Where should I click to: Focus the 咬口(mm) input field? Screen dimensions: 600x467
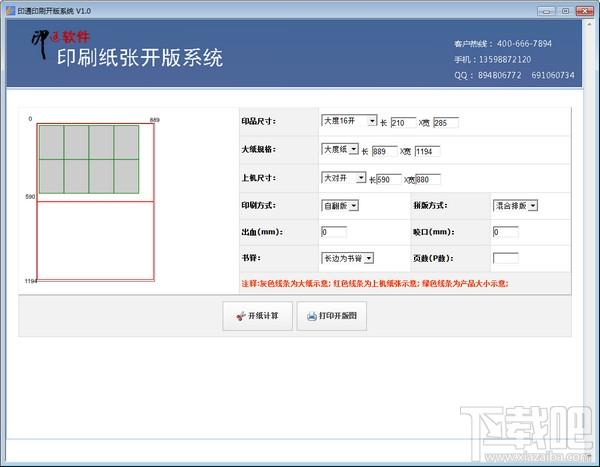point(505,232)
